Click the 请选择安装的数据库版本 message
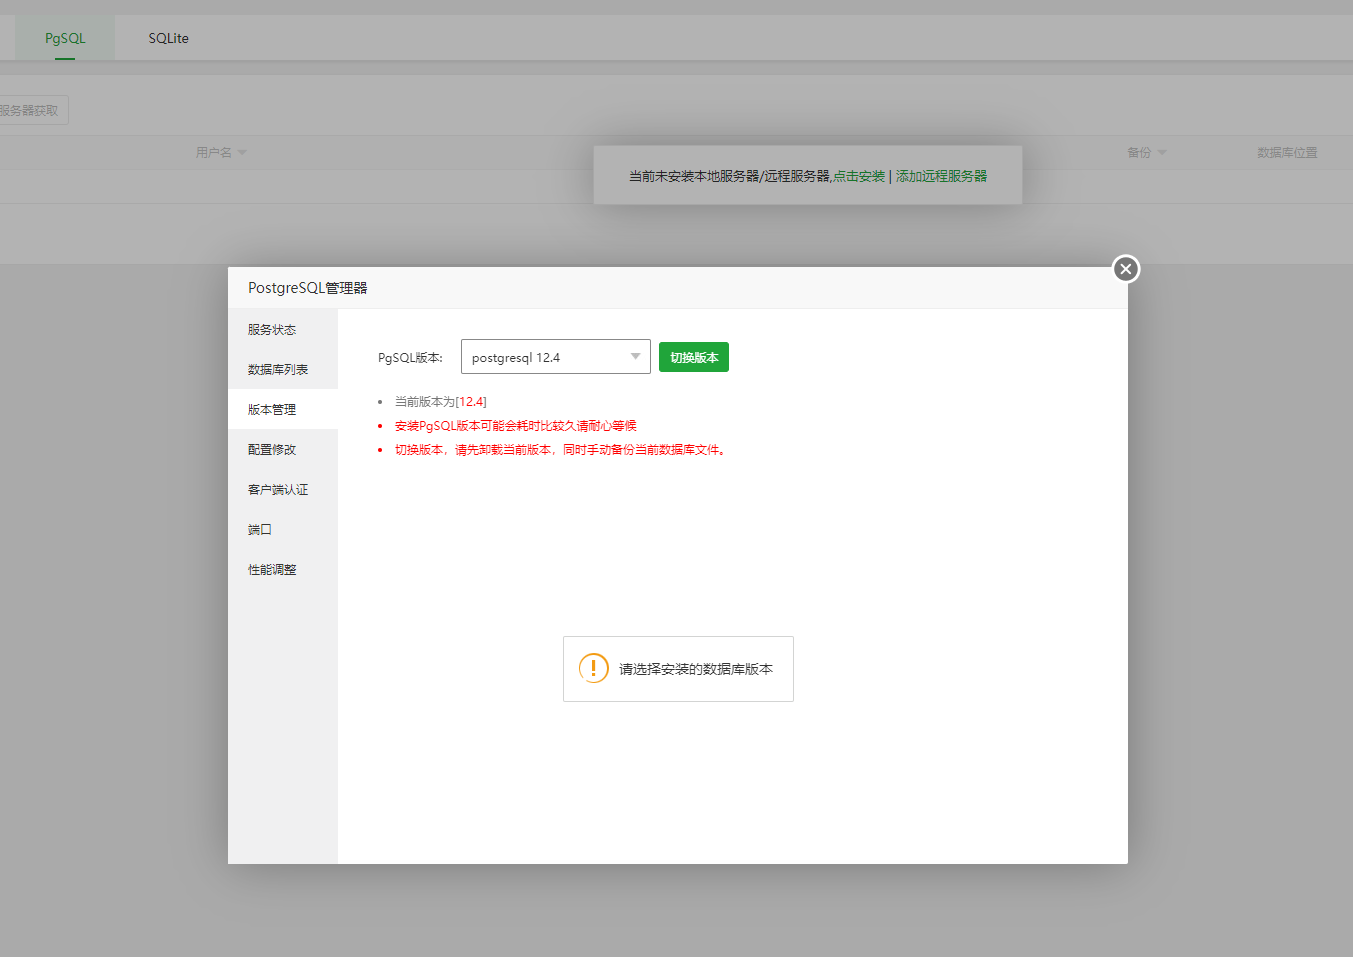Viewport: 1353px width, 957px height. click(x=696, y=669)
